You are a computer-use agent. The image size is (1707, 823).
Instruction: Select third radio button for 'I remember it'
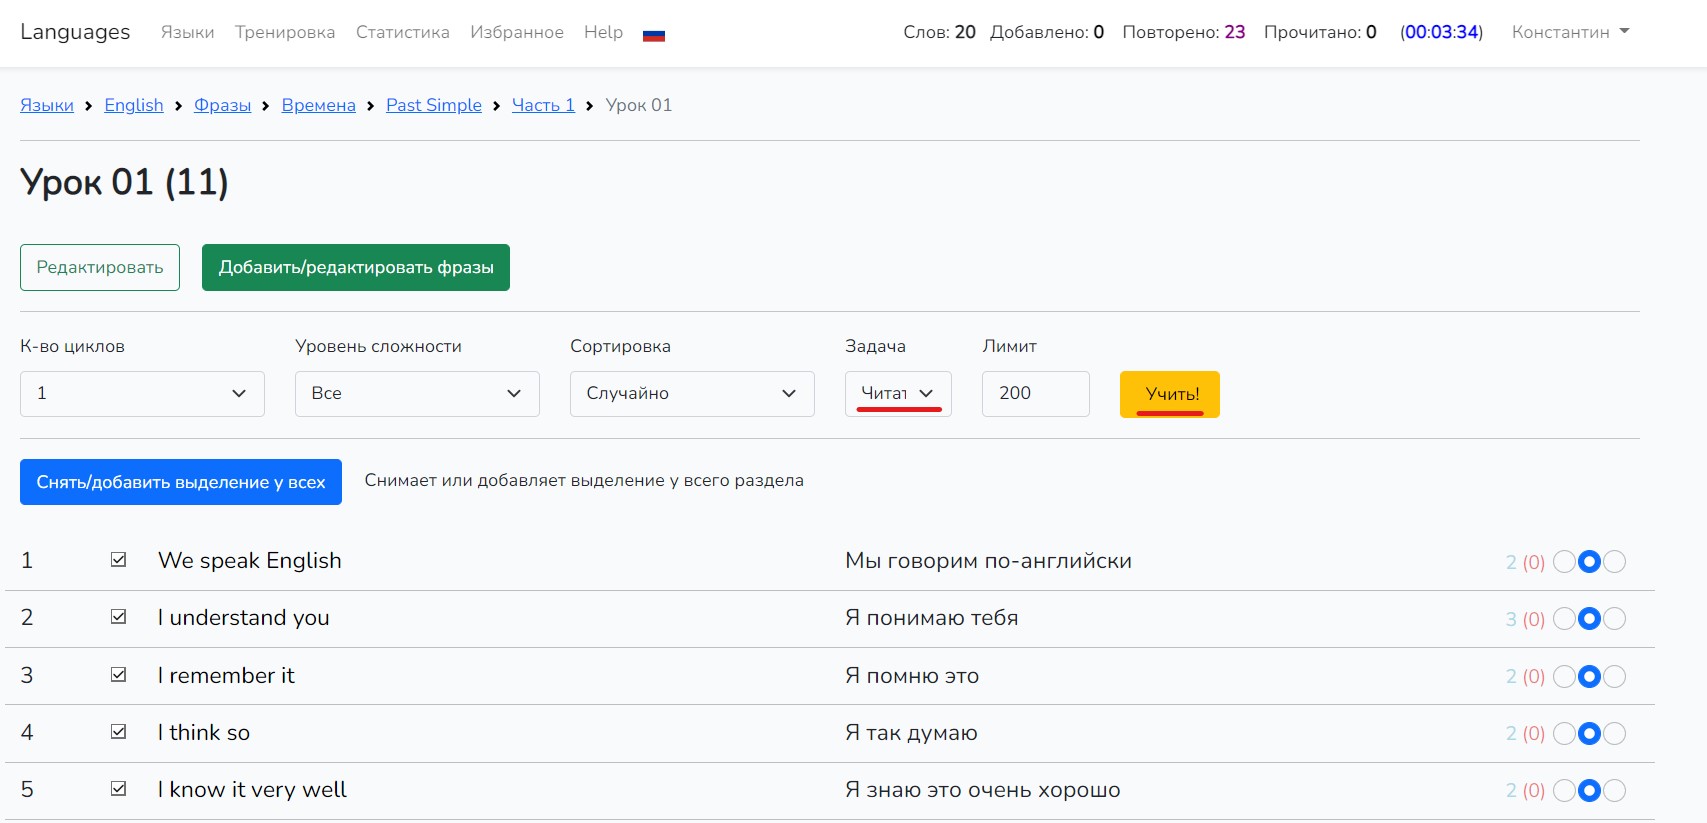1614,677
